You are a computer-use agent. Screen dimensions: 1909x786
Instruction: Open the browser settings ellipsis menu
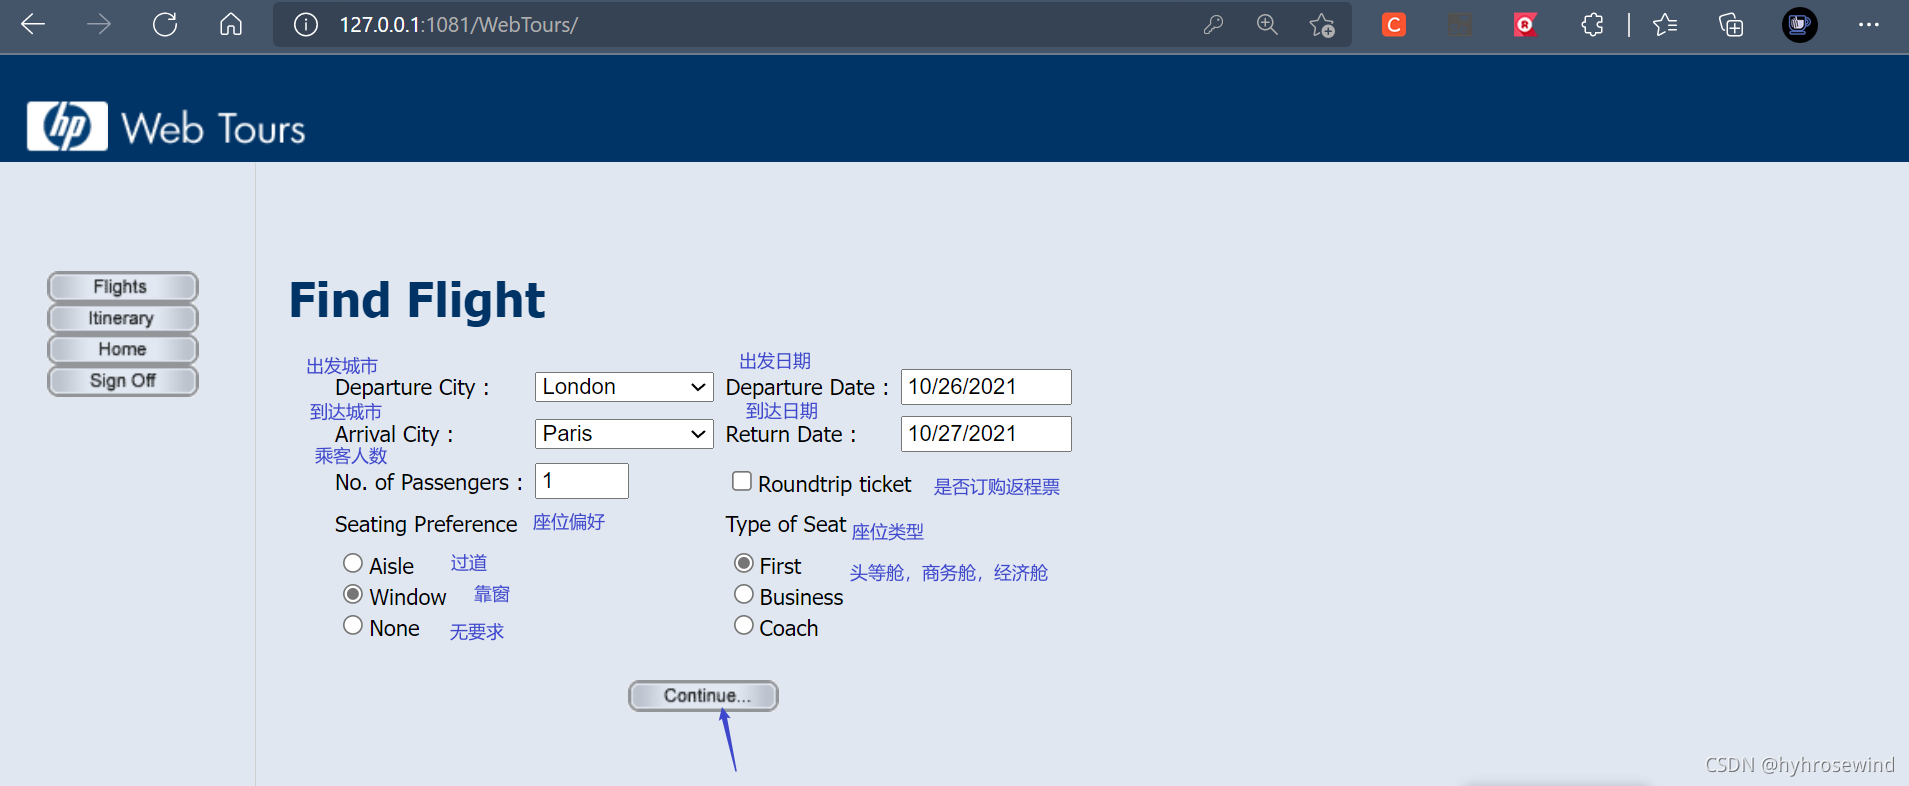click(1869, 25)
